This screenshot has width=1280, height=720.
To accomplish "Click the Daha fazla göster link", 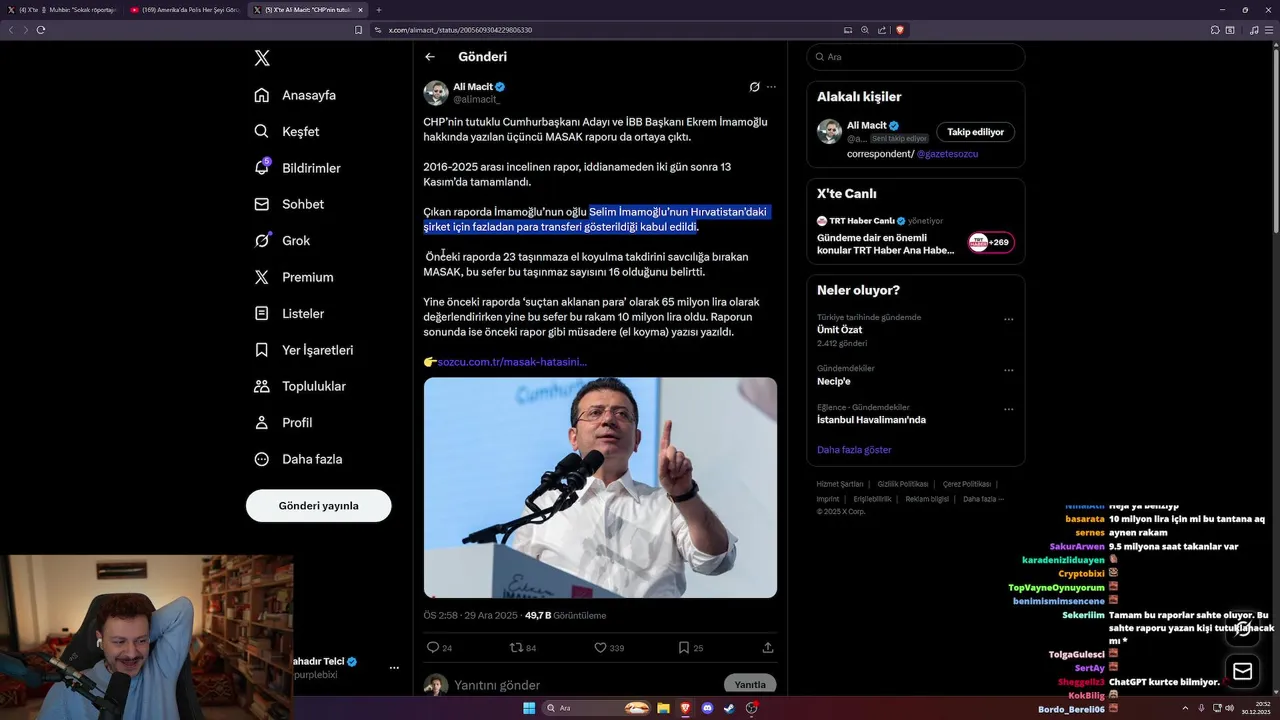I will pyautogui.click(x=854, y=450).
